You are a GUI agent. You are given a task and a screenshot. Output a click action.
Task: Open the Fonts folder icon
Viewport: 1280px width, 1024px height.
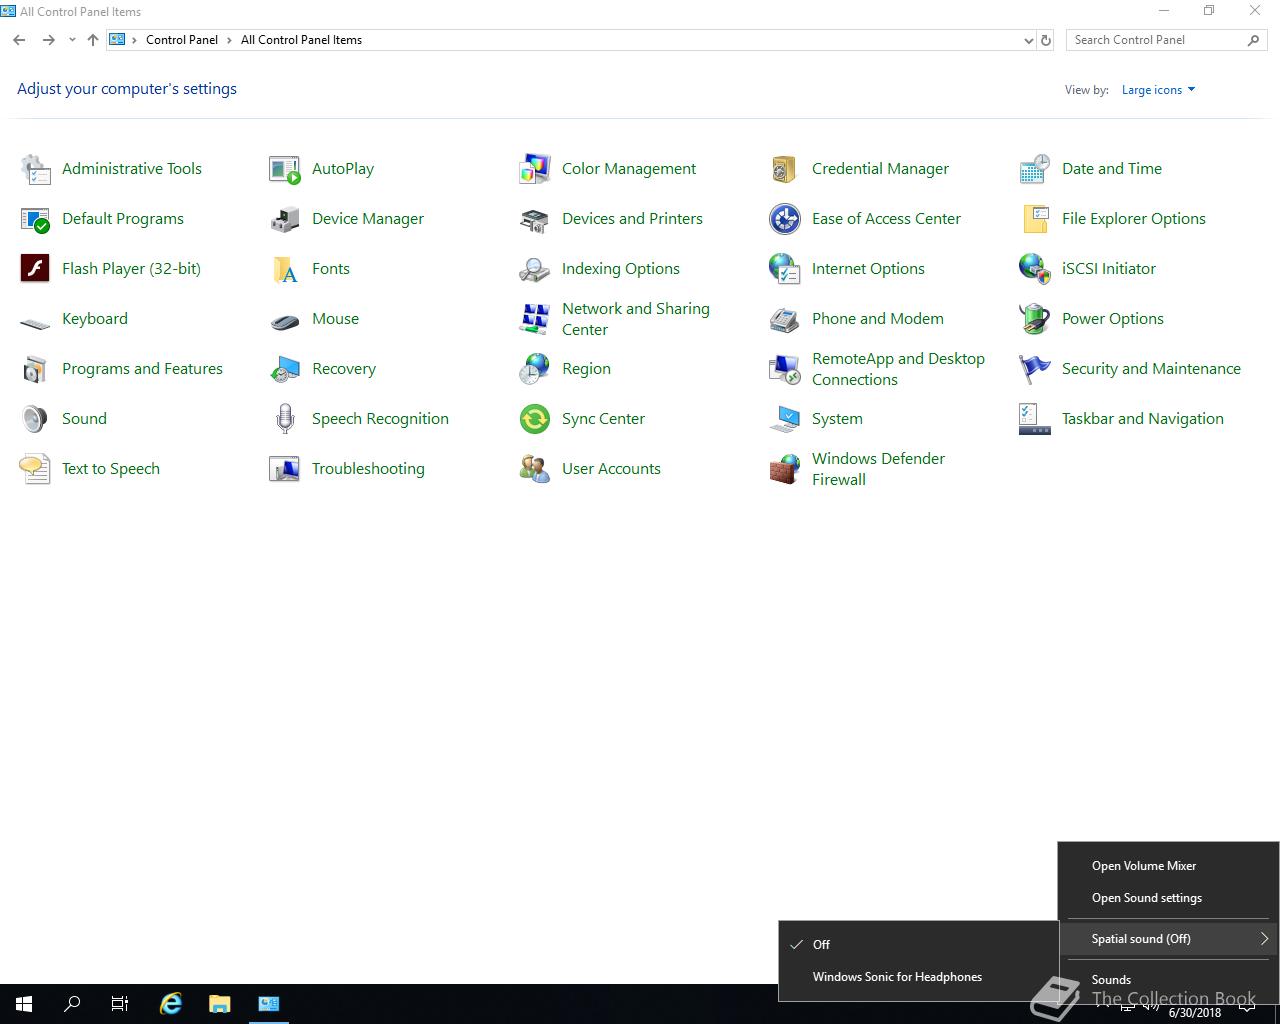click(285, 269)
